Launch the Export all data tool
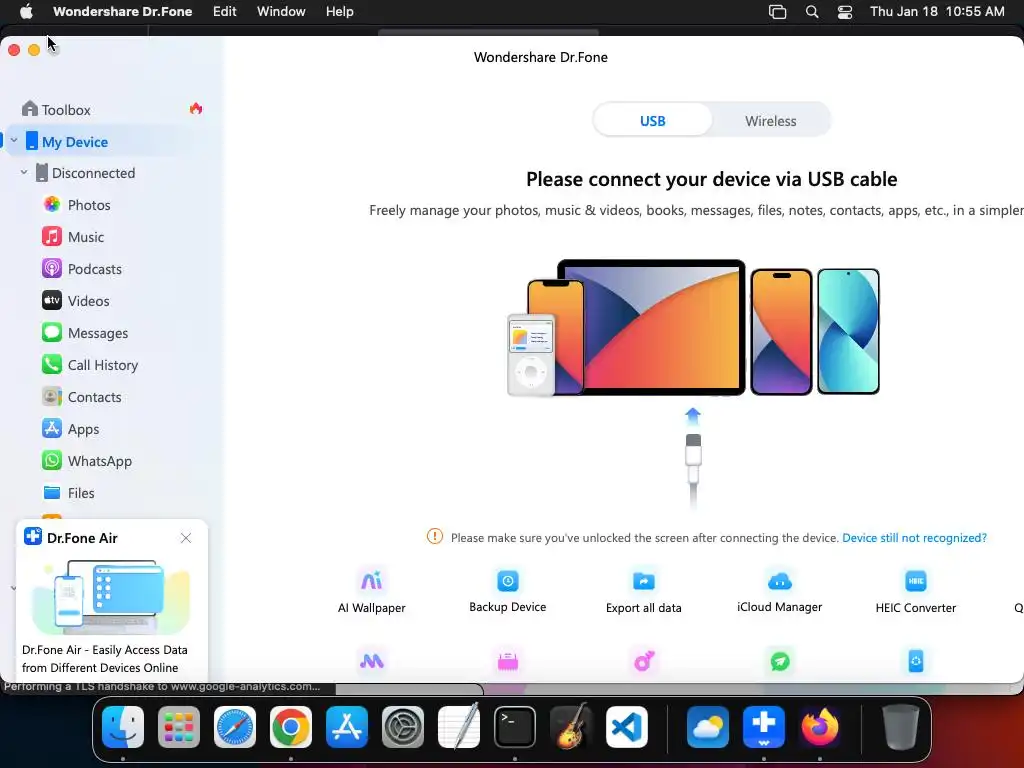Image resolution: width=1024 pixels, height=768 pixels. [643, 590]
